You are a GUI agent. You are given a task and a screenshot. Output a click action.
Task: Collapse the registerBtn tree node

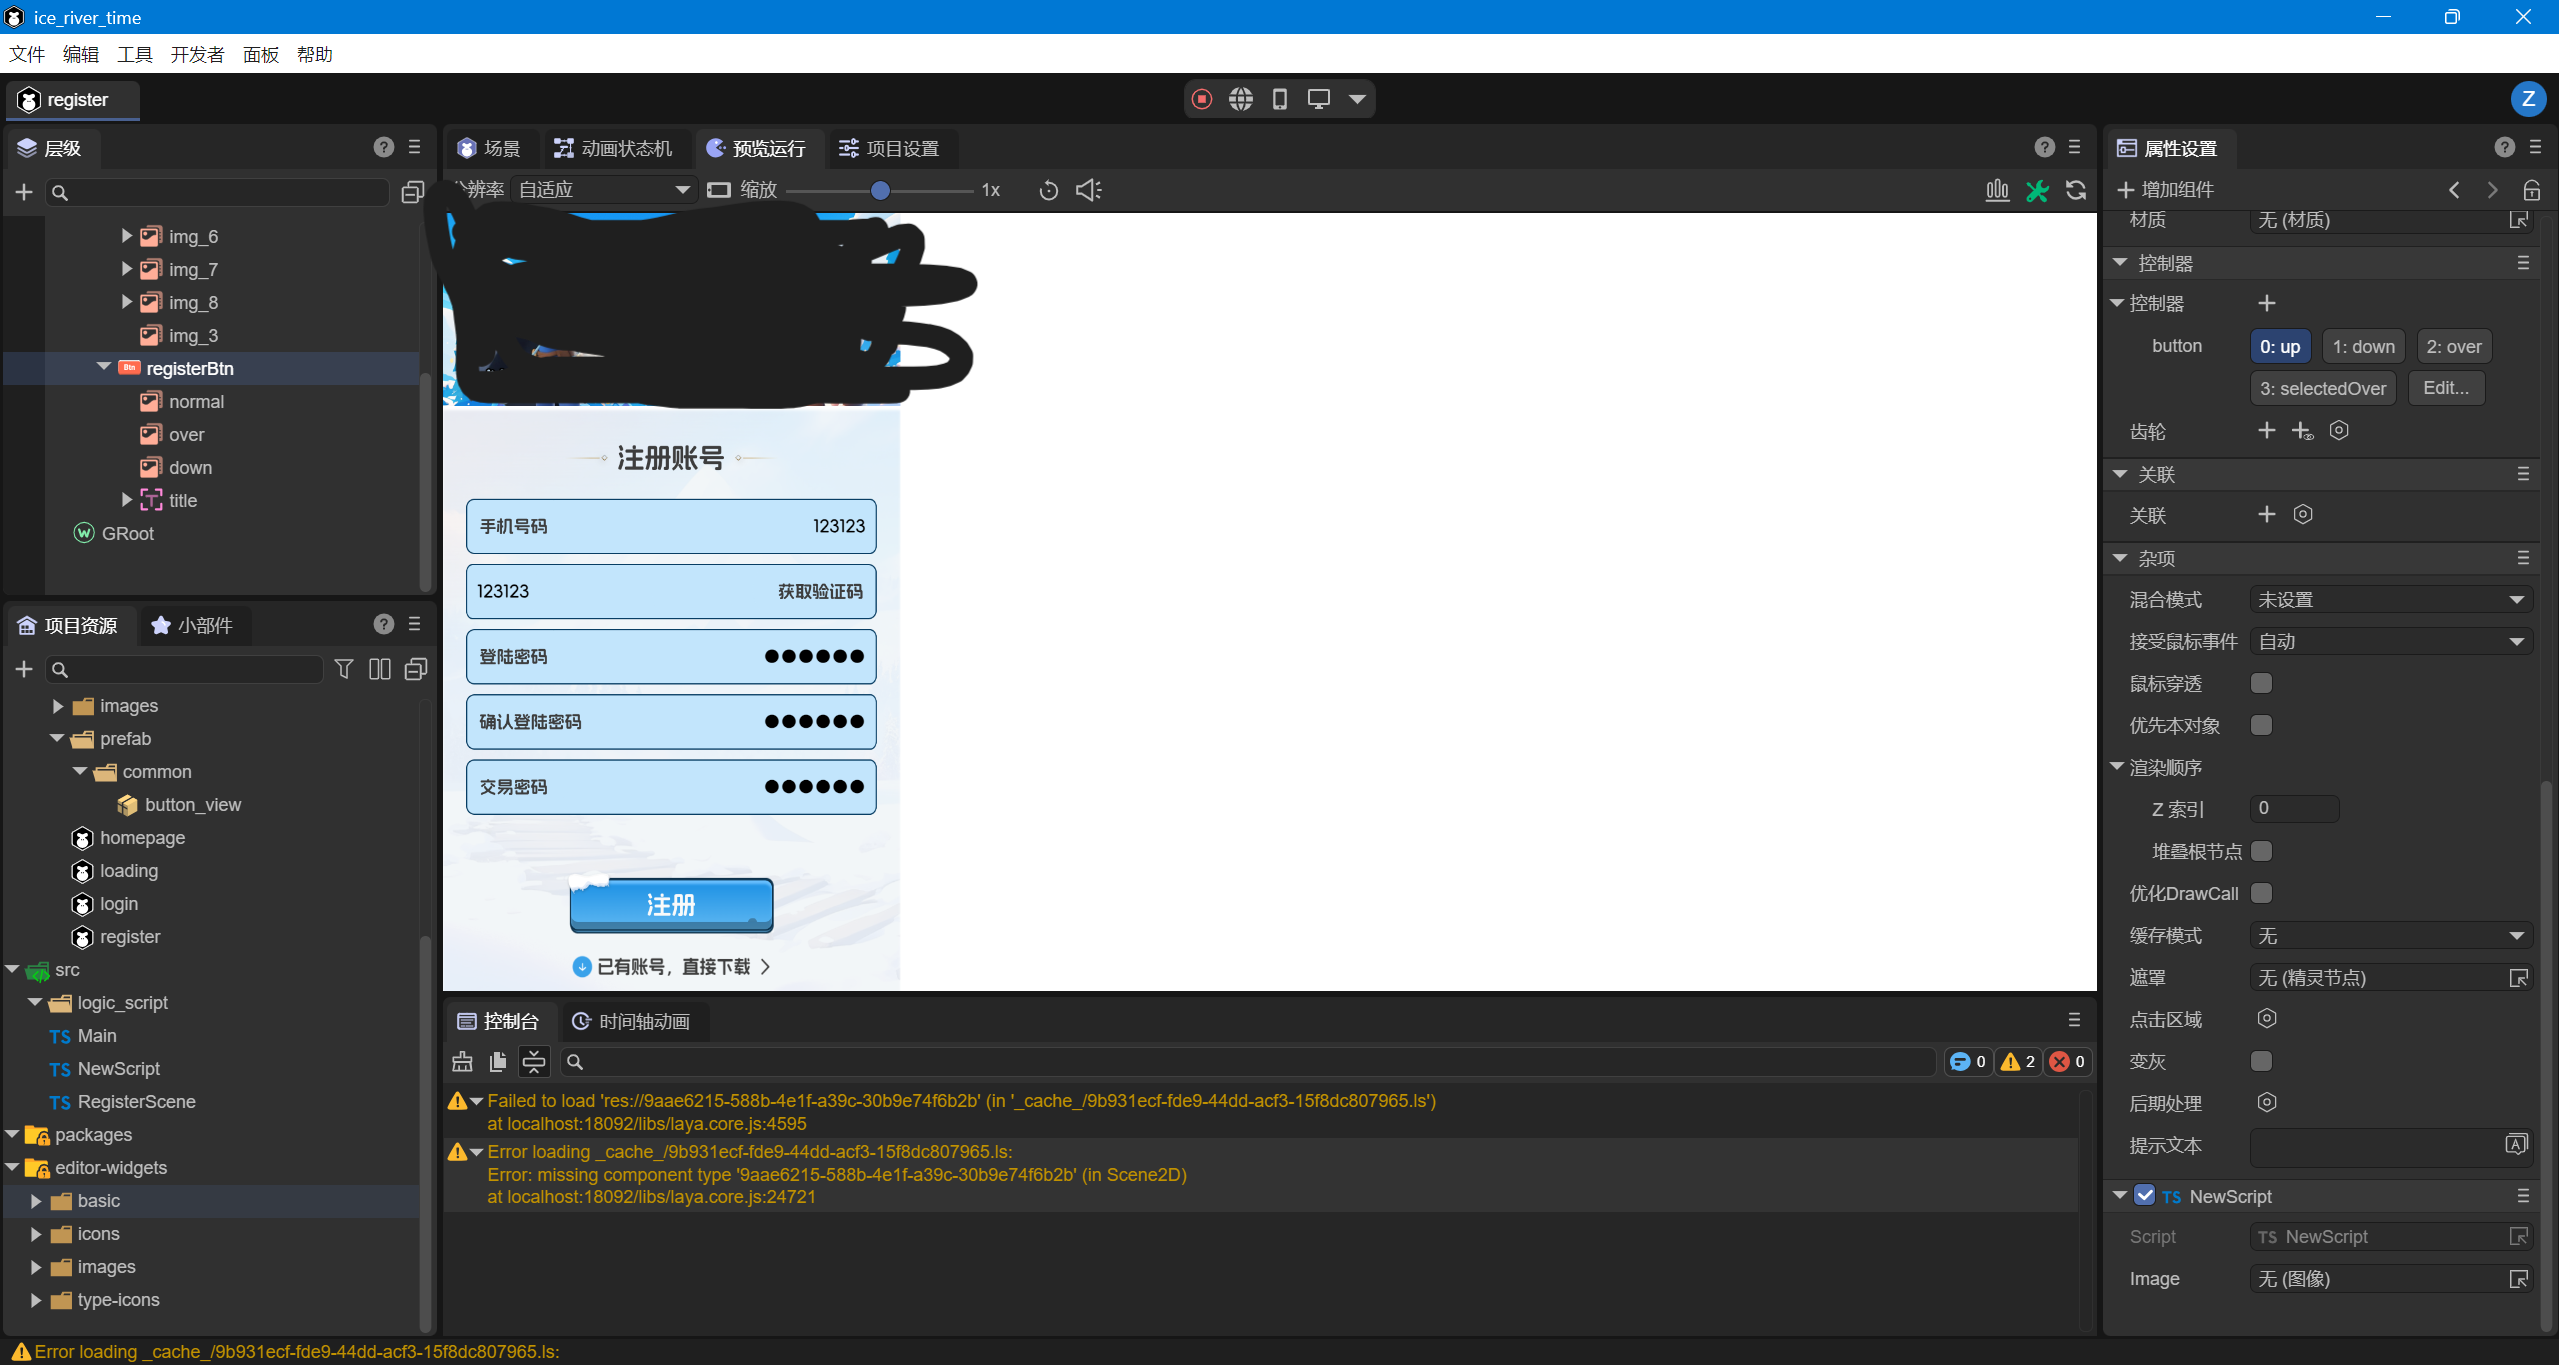pyautogui.click(x=104, y=367)
